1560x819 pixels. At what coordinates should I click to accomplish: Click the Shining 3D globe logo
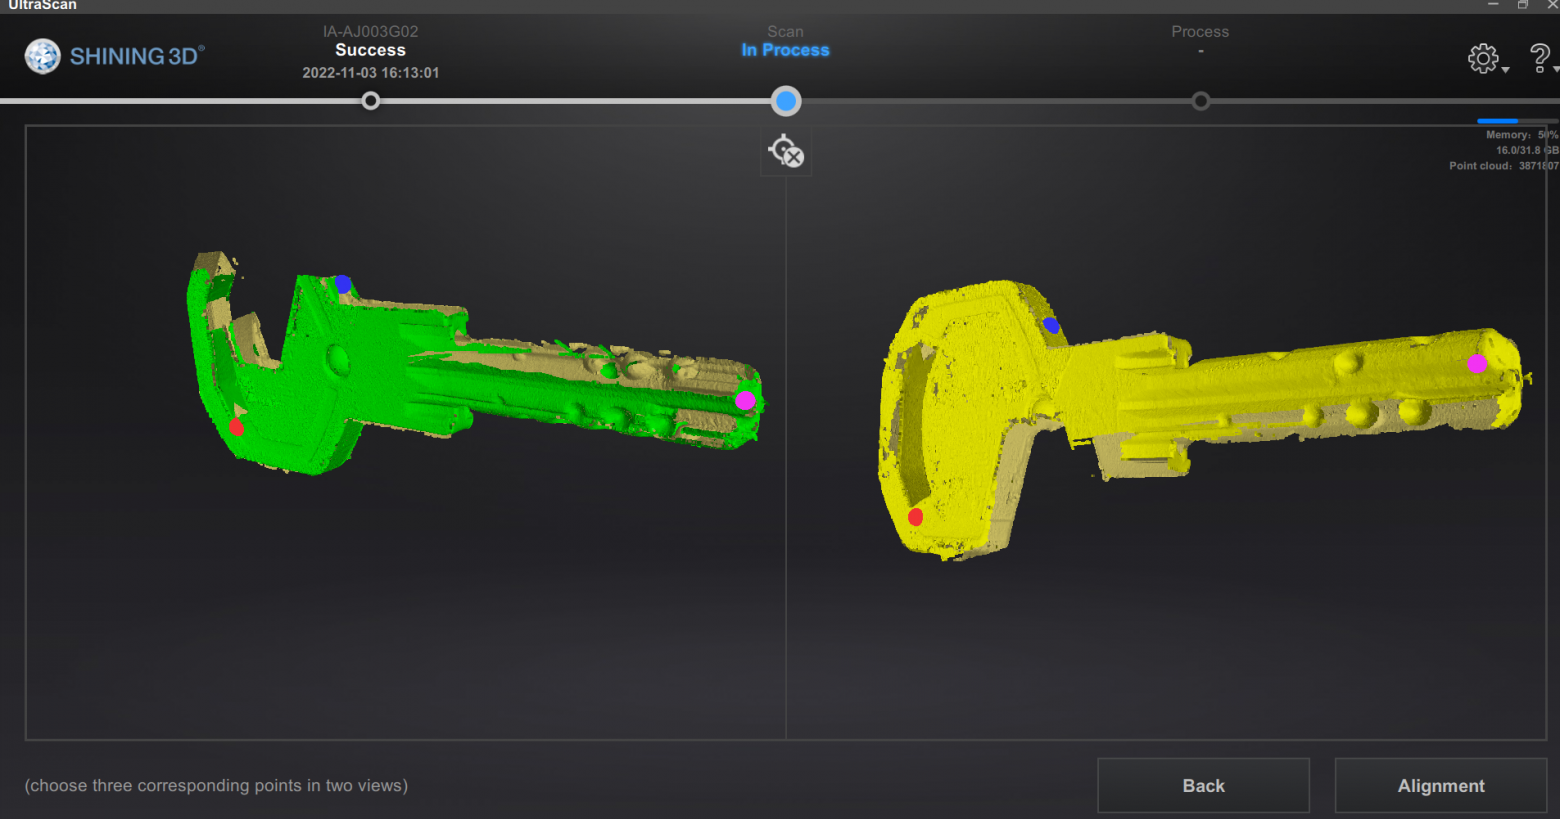click(x=43, y=56)
